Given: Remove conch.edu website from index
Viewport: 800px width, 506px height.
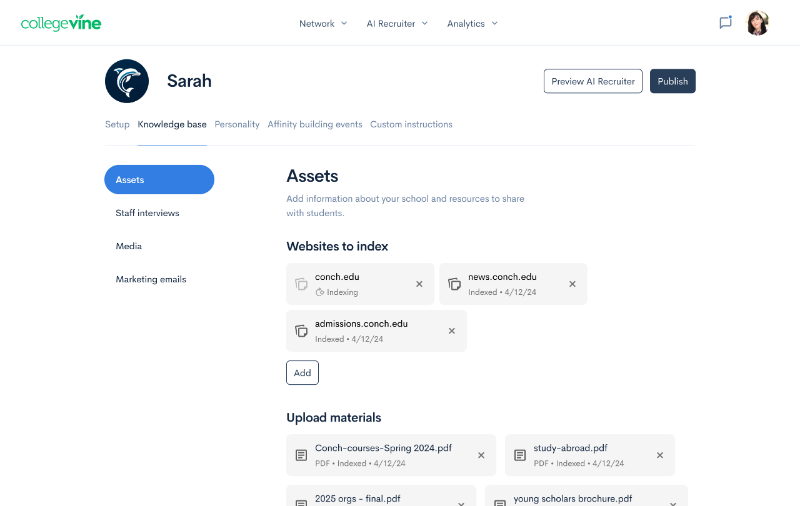Looking at the screenshot, I should click(x=419, y=284).
